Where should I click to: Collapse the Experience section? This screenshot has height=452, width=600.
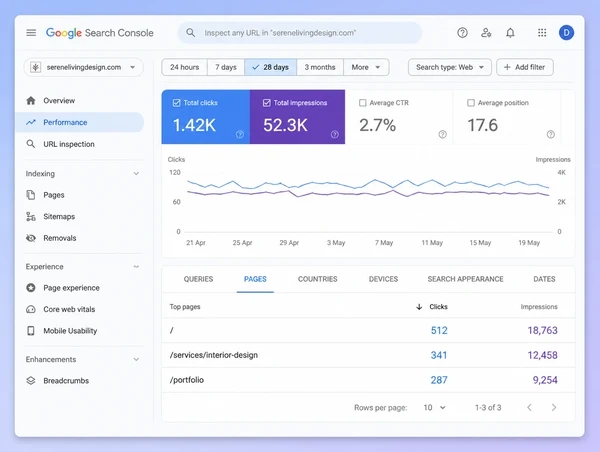point(136,267)
